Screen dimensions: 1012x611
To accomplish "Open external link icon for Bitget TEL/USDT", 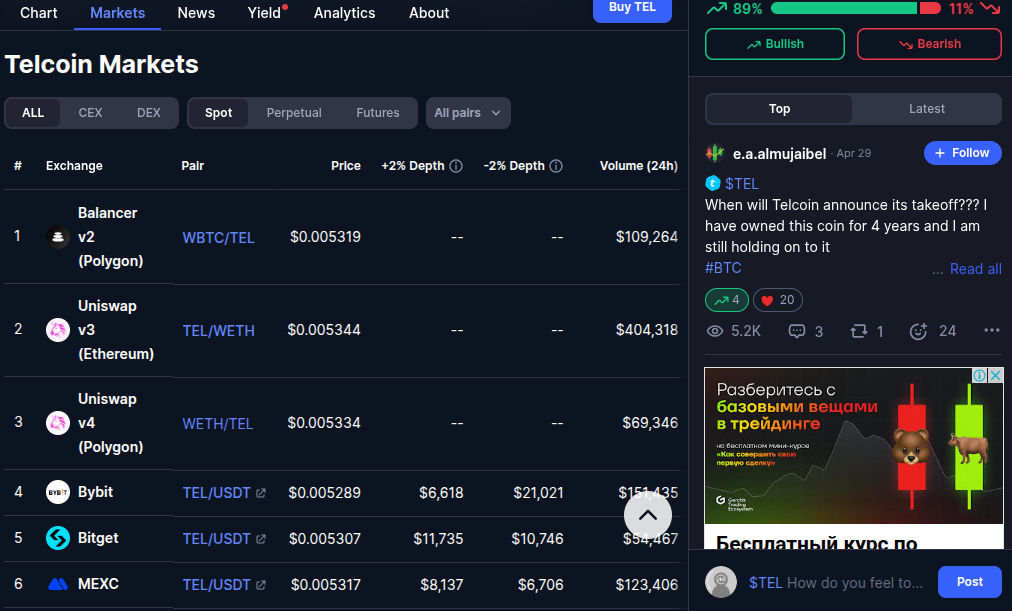I will point(261,539).
